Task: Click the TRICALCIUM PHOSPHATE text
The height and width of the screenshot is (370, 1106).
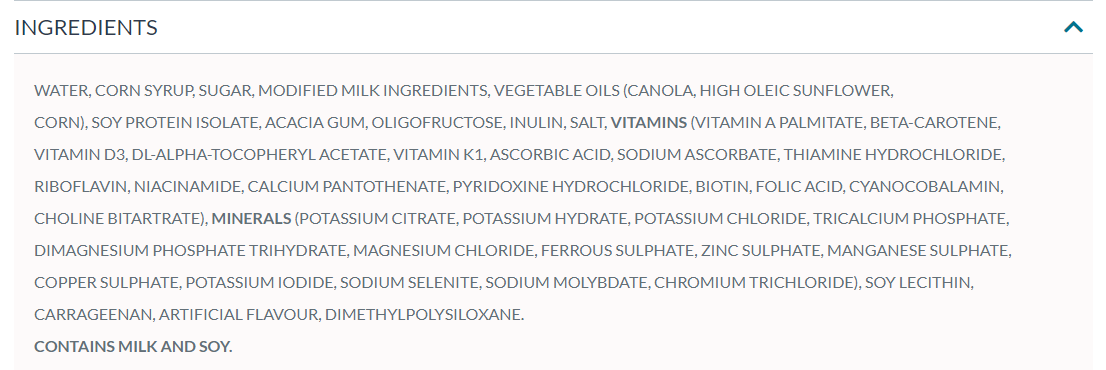Action: point(910,218)
